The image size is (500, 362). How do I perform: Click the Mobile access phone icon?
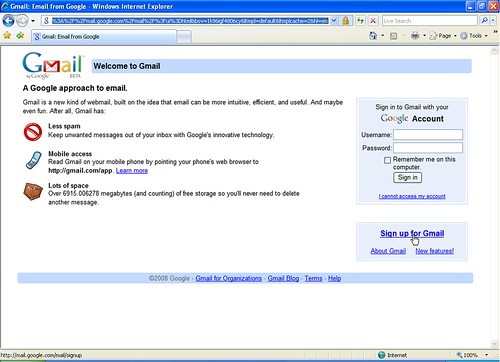click(34, 160)
